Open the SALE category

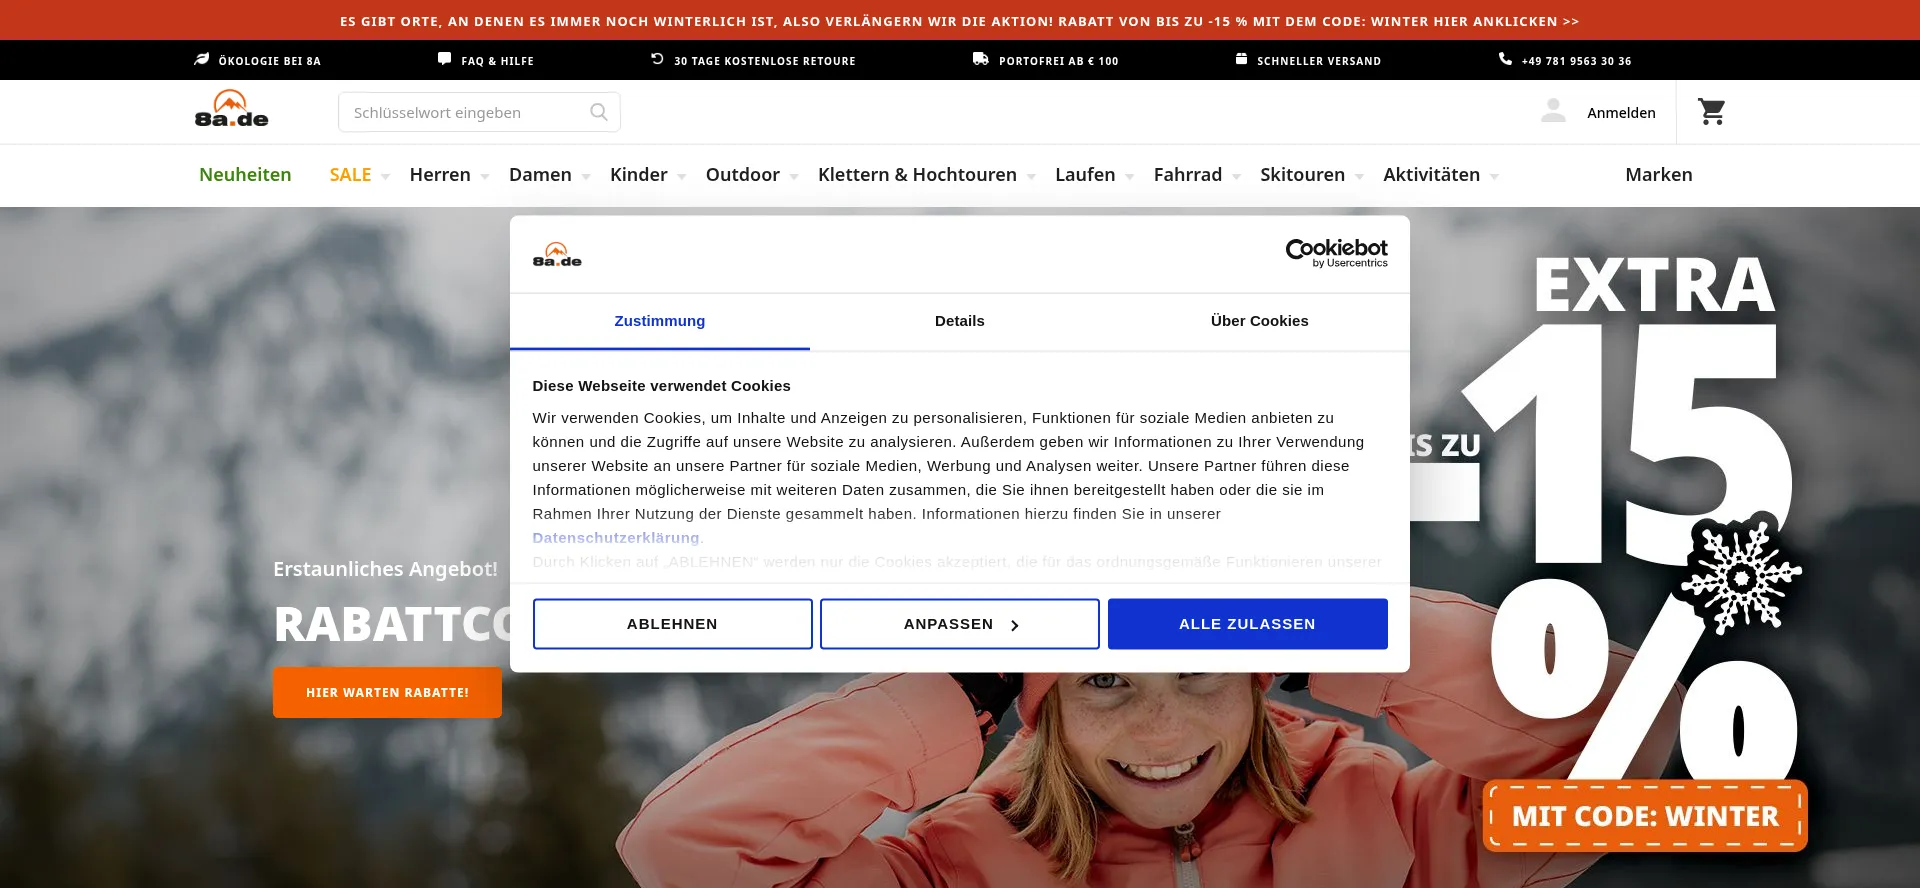350,175
